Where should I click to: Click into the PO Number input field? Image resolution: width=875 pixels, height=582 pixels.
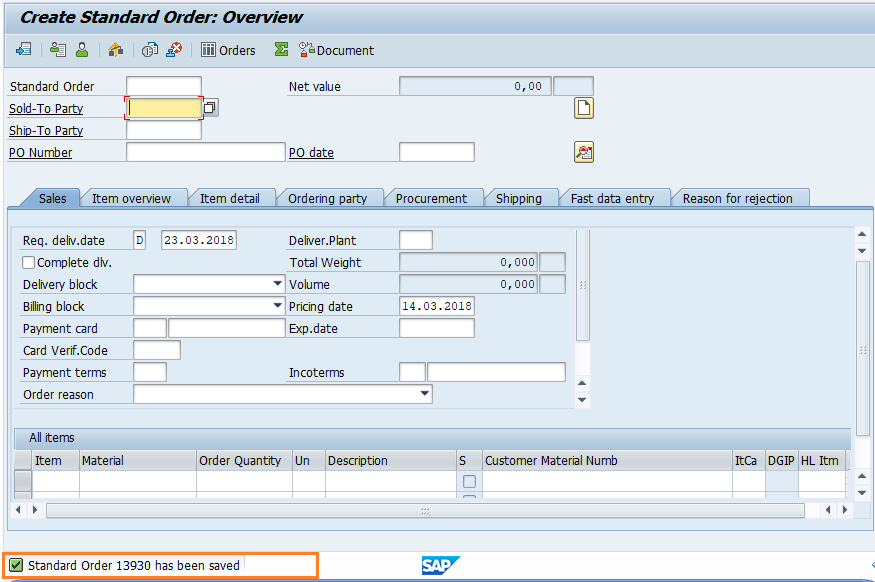click(x=205, y=152)
